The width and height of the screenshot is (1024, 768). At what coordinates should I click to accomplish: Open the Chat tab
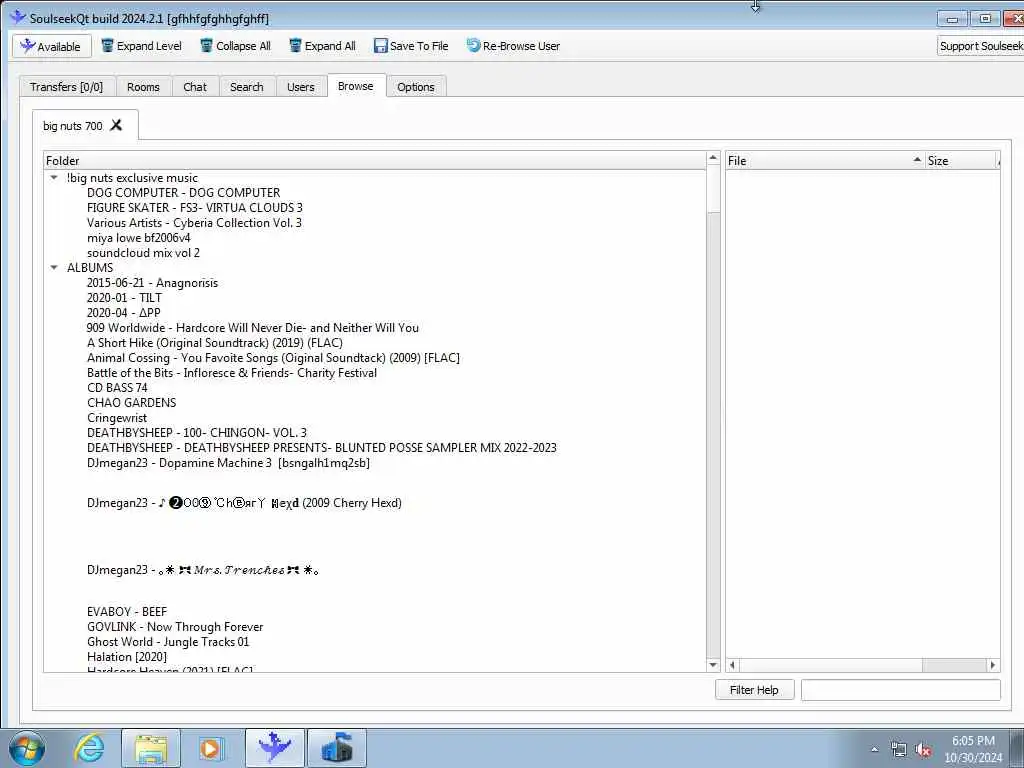pos(195,87)
